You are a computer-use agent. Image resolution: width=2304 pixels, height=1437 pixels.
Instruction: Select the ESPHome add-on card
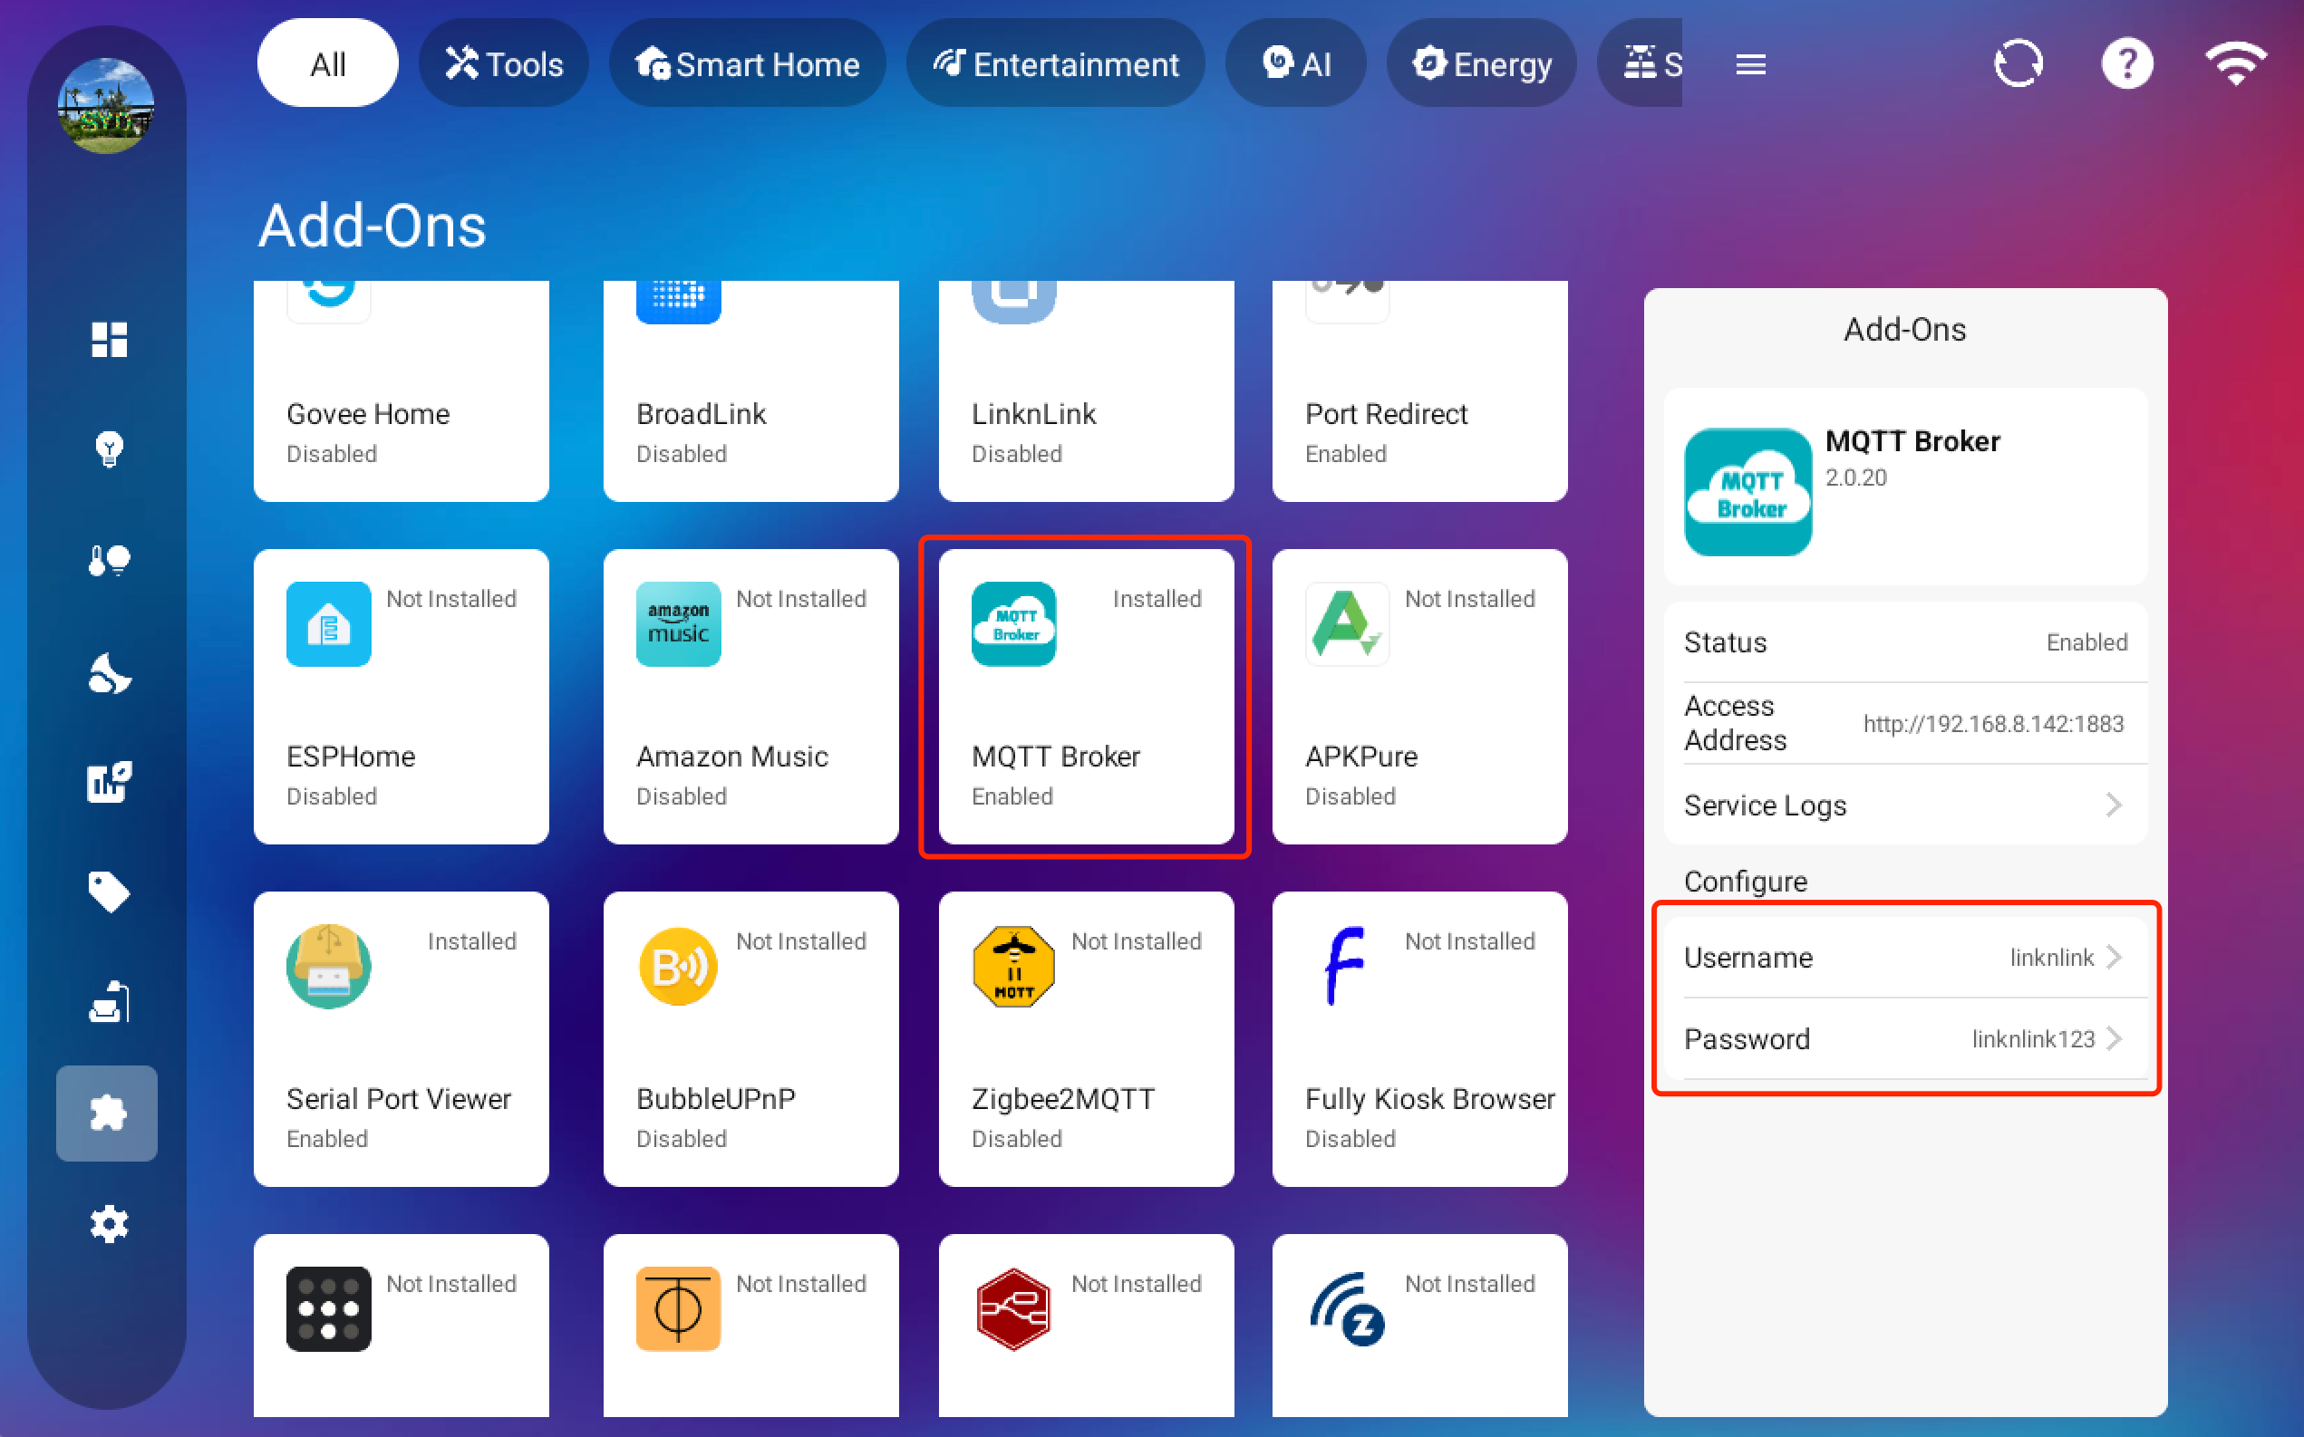(x=401, y=696)
